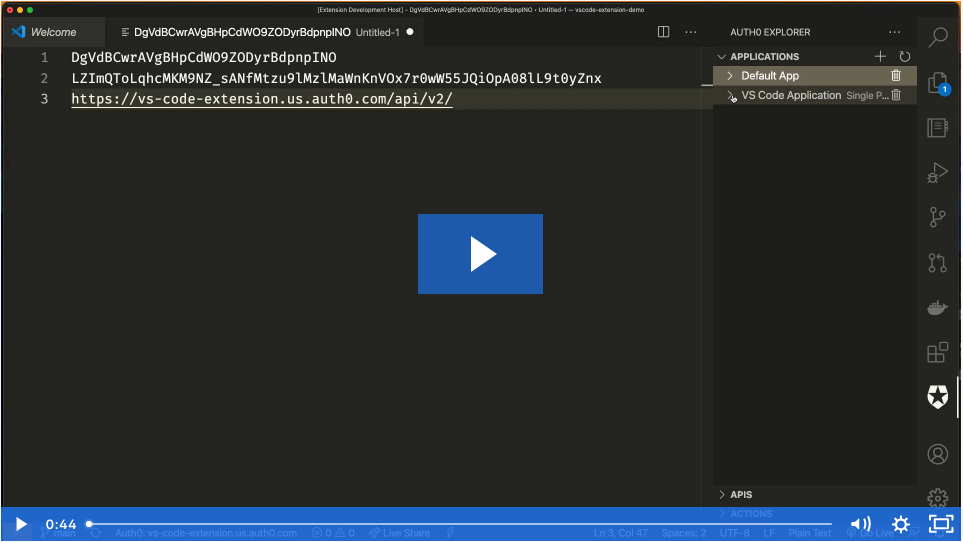Close the Untitled-1 tab via the unsaved dot

410,32
